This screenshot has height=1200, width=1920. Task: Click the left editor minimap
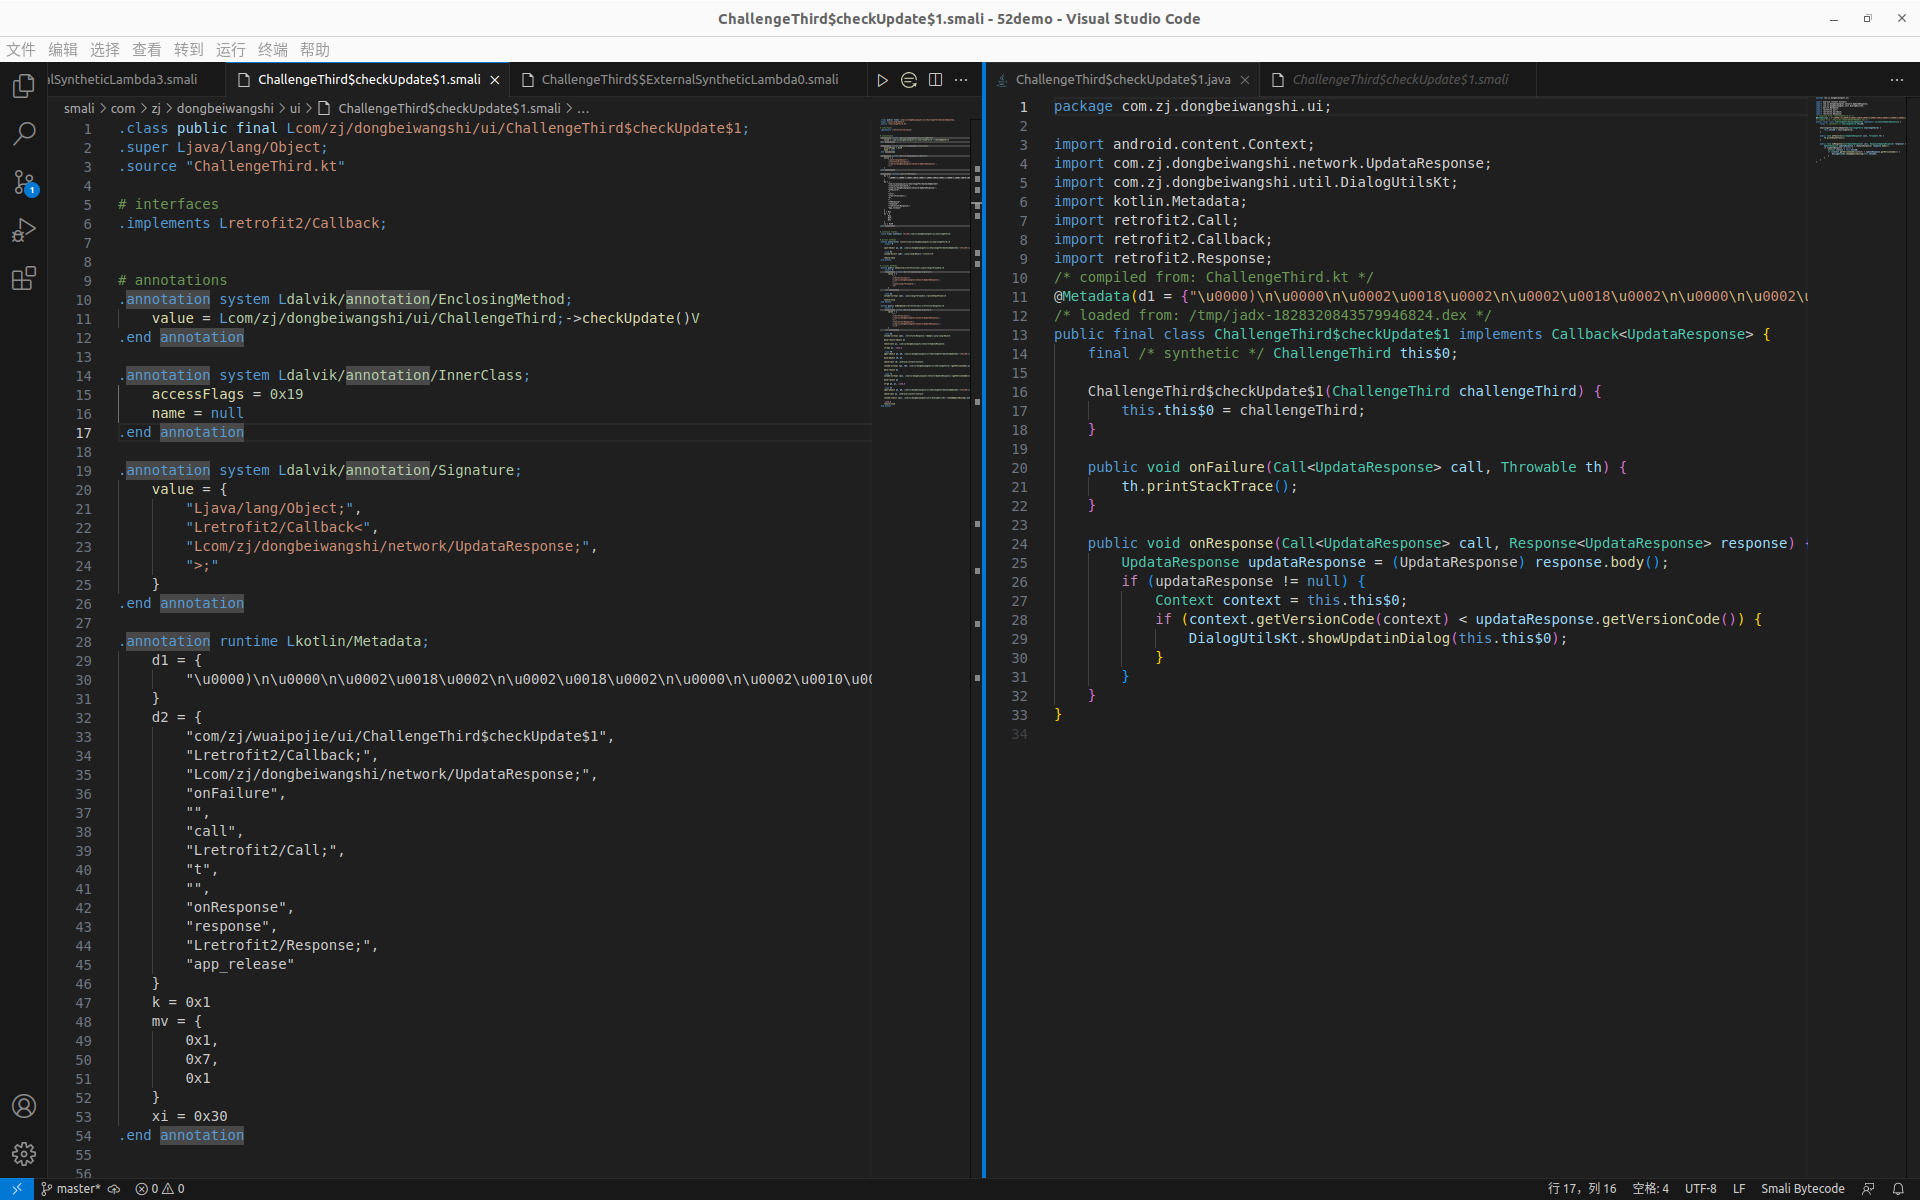point(925,264)
